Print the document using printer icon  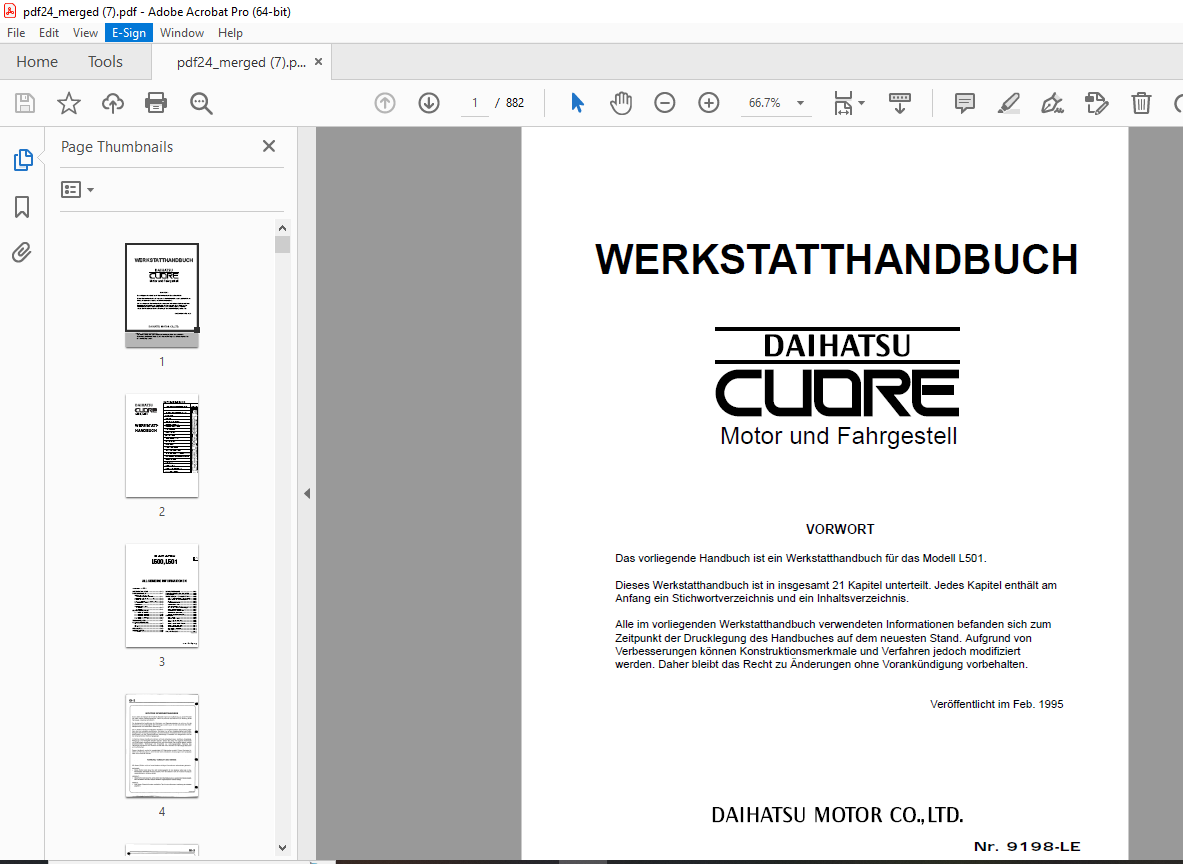pyautogui.click(x=156, y=103)
